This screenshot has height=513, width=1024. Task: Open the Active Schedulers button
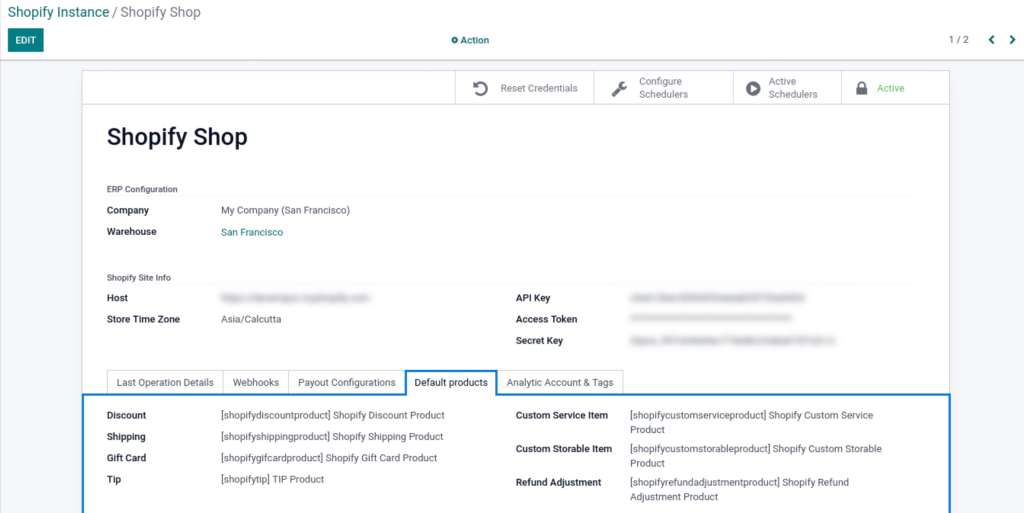pyautogui.click(x=787, y=88)
